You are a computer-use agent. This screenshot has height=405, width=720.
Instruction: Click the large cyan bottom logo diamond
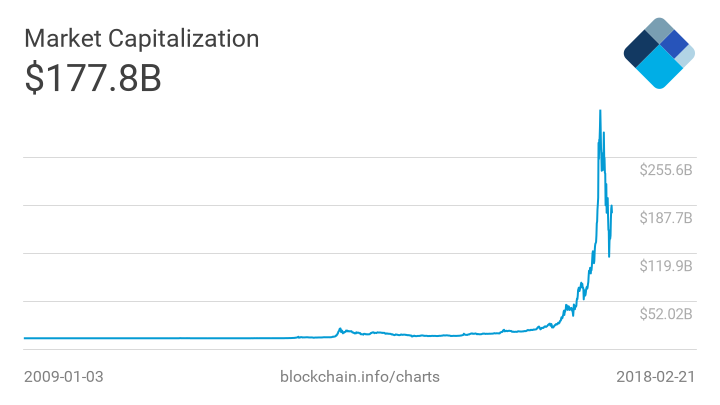tap(659, 68)
